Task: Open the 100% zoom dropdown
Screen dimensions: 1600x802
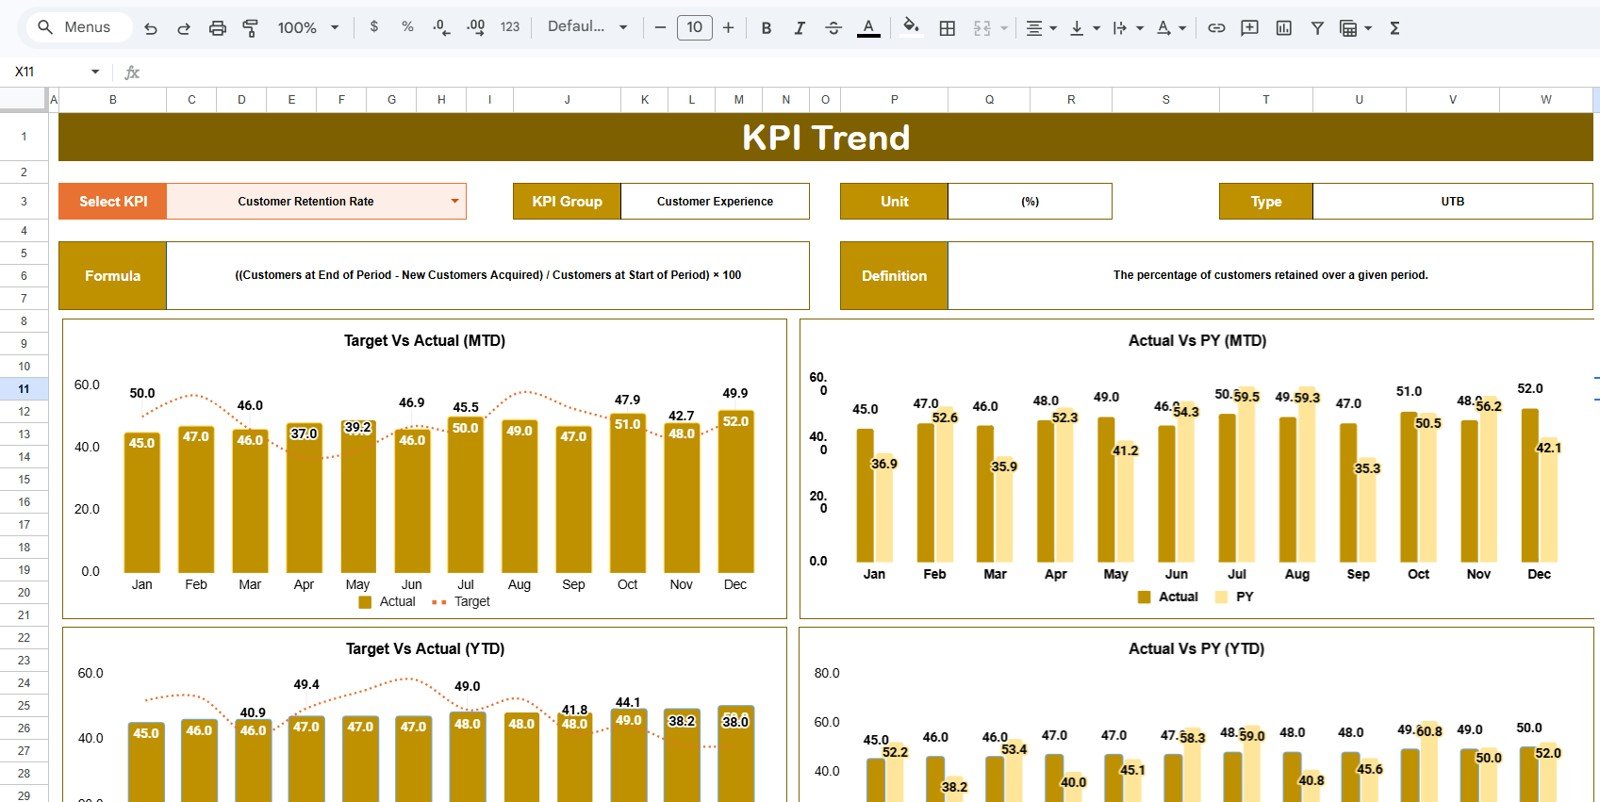Action: coord(309,28)
